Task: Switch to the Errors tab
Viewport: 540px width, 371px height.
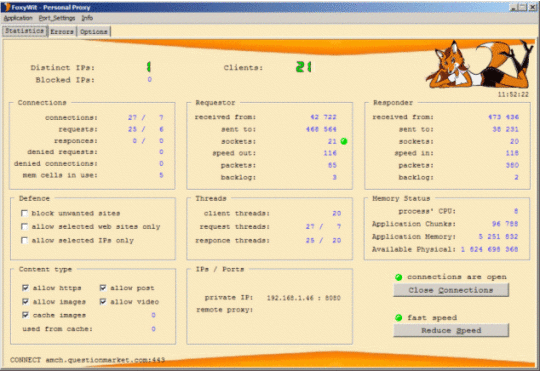Action: (62, 32)
